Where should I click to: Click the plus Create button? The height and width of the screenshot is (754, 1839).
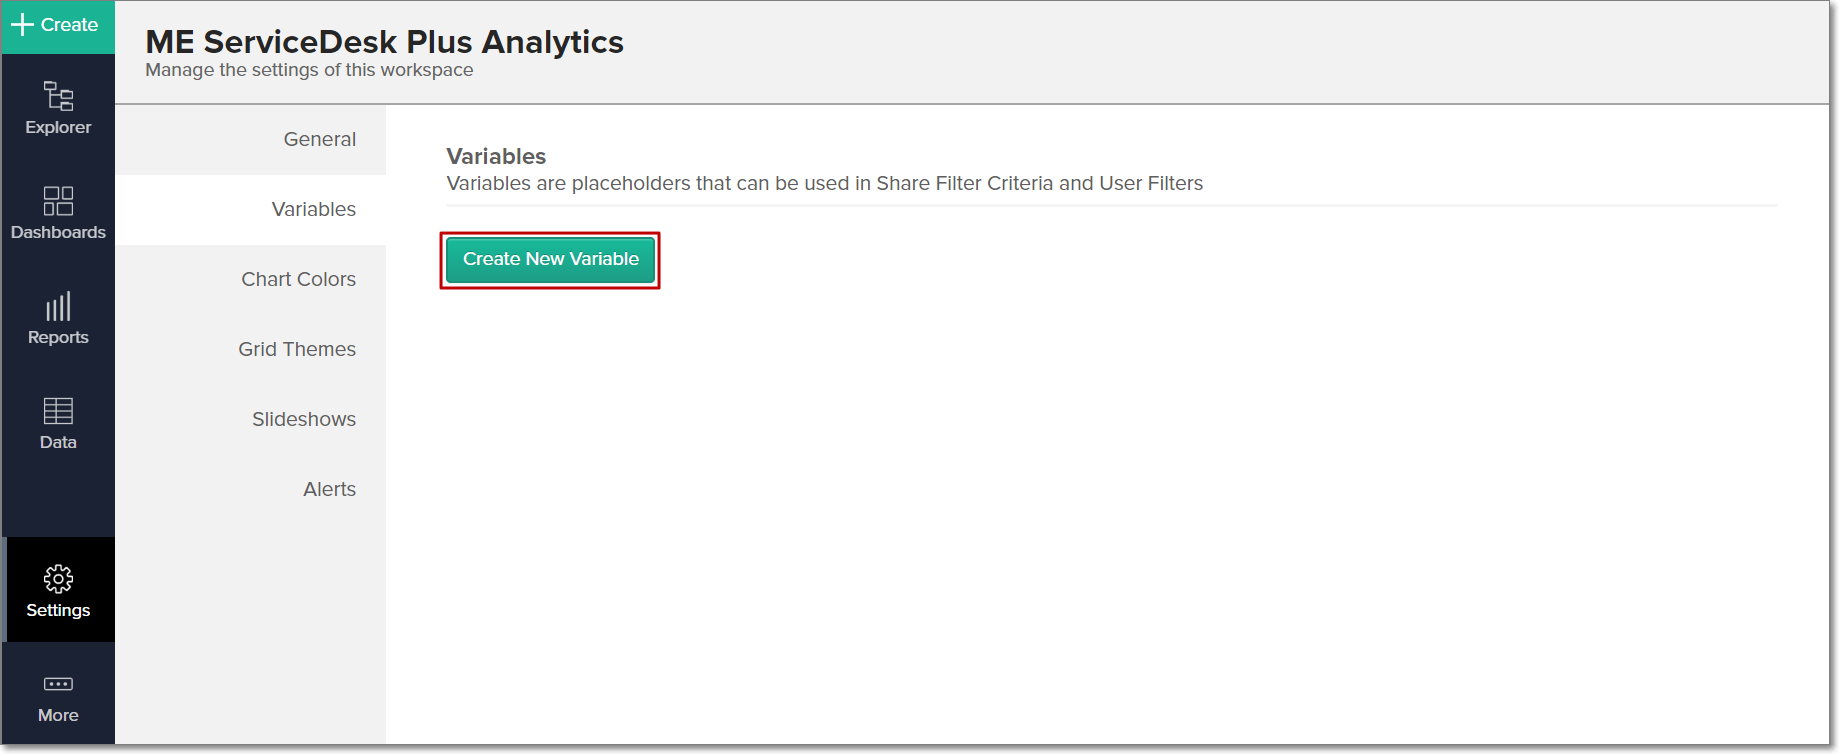(x=56, y=25)
